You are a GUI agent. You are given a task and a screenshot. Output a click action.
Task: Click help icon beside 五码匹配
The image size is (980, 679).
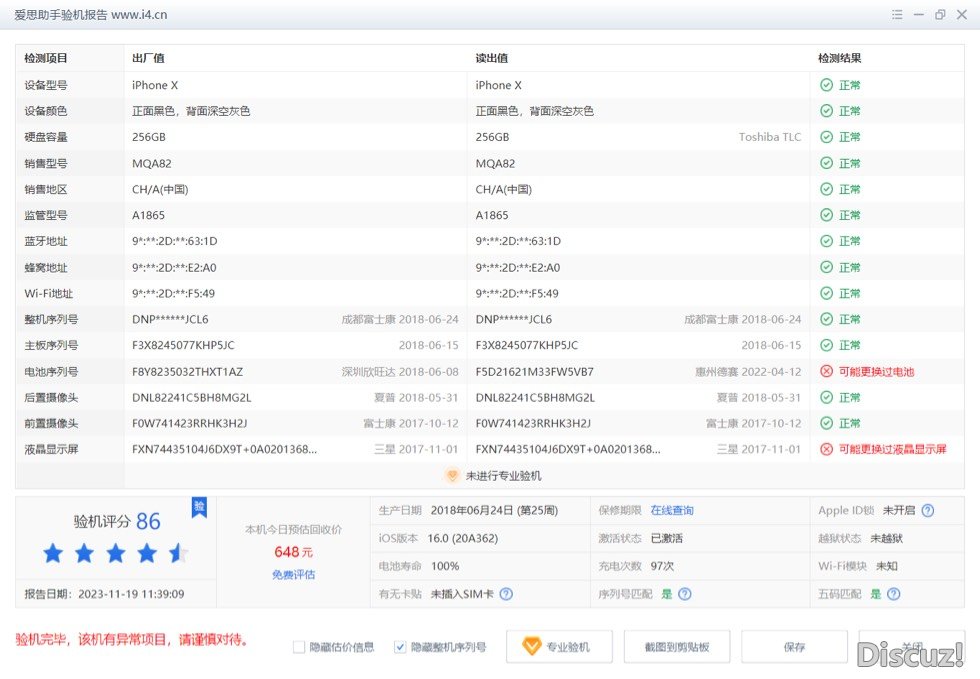coord(894,594)
